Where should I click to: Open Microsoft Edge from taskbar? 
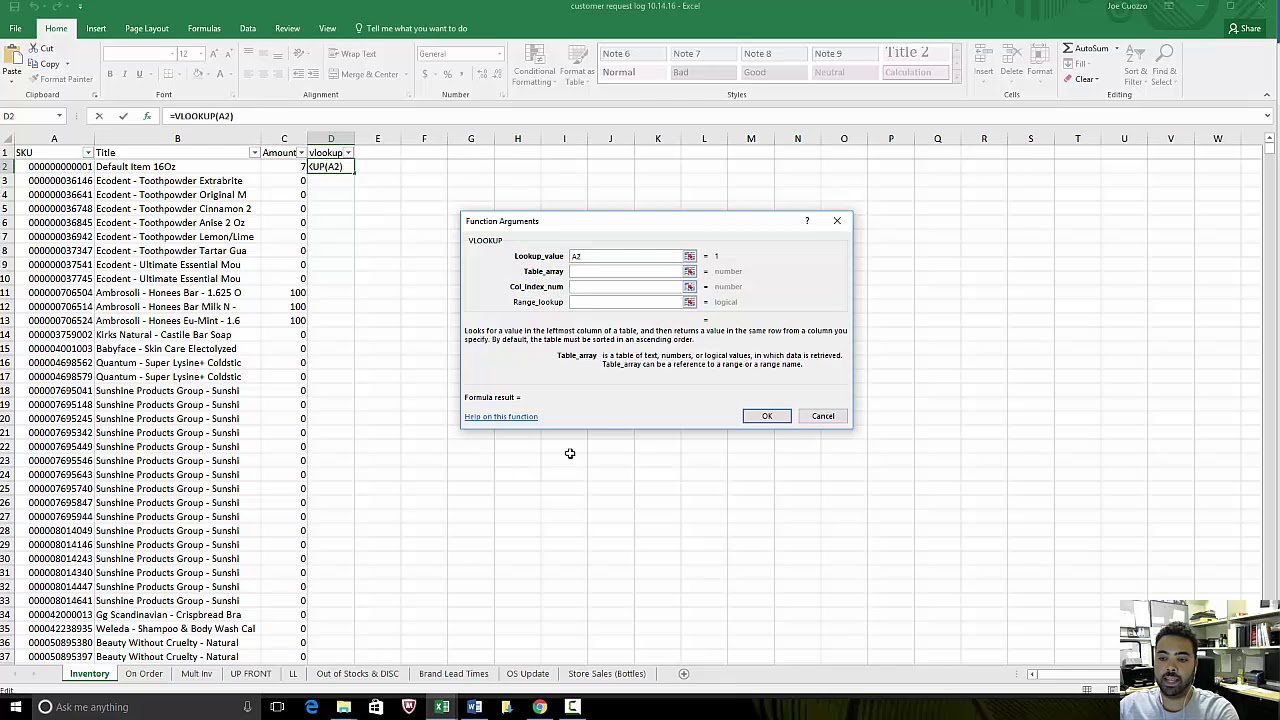pos(311,707)
